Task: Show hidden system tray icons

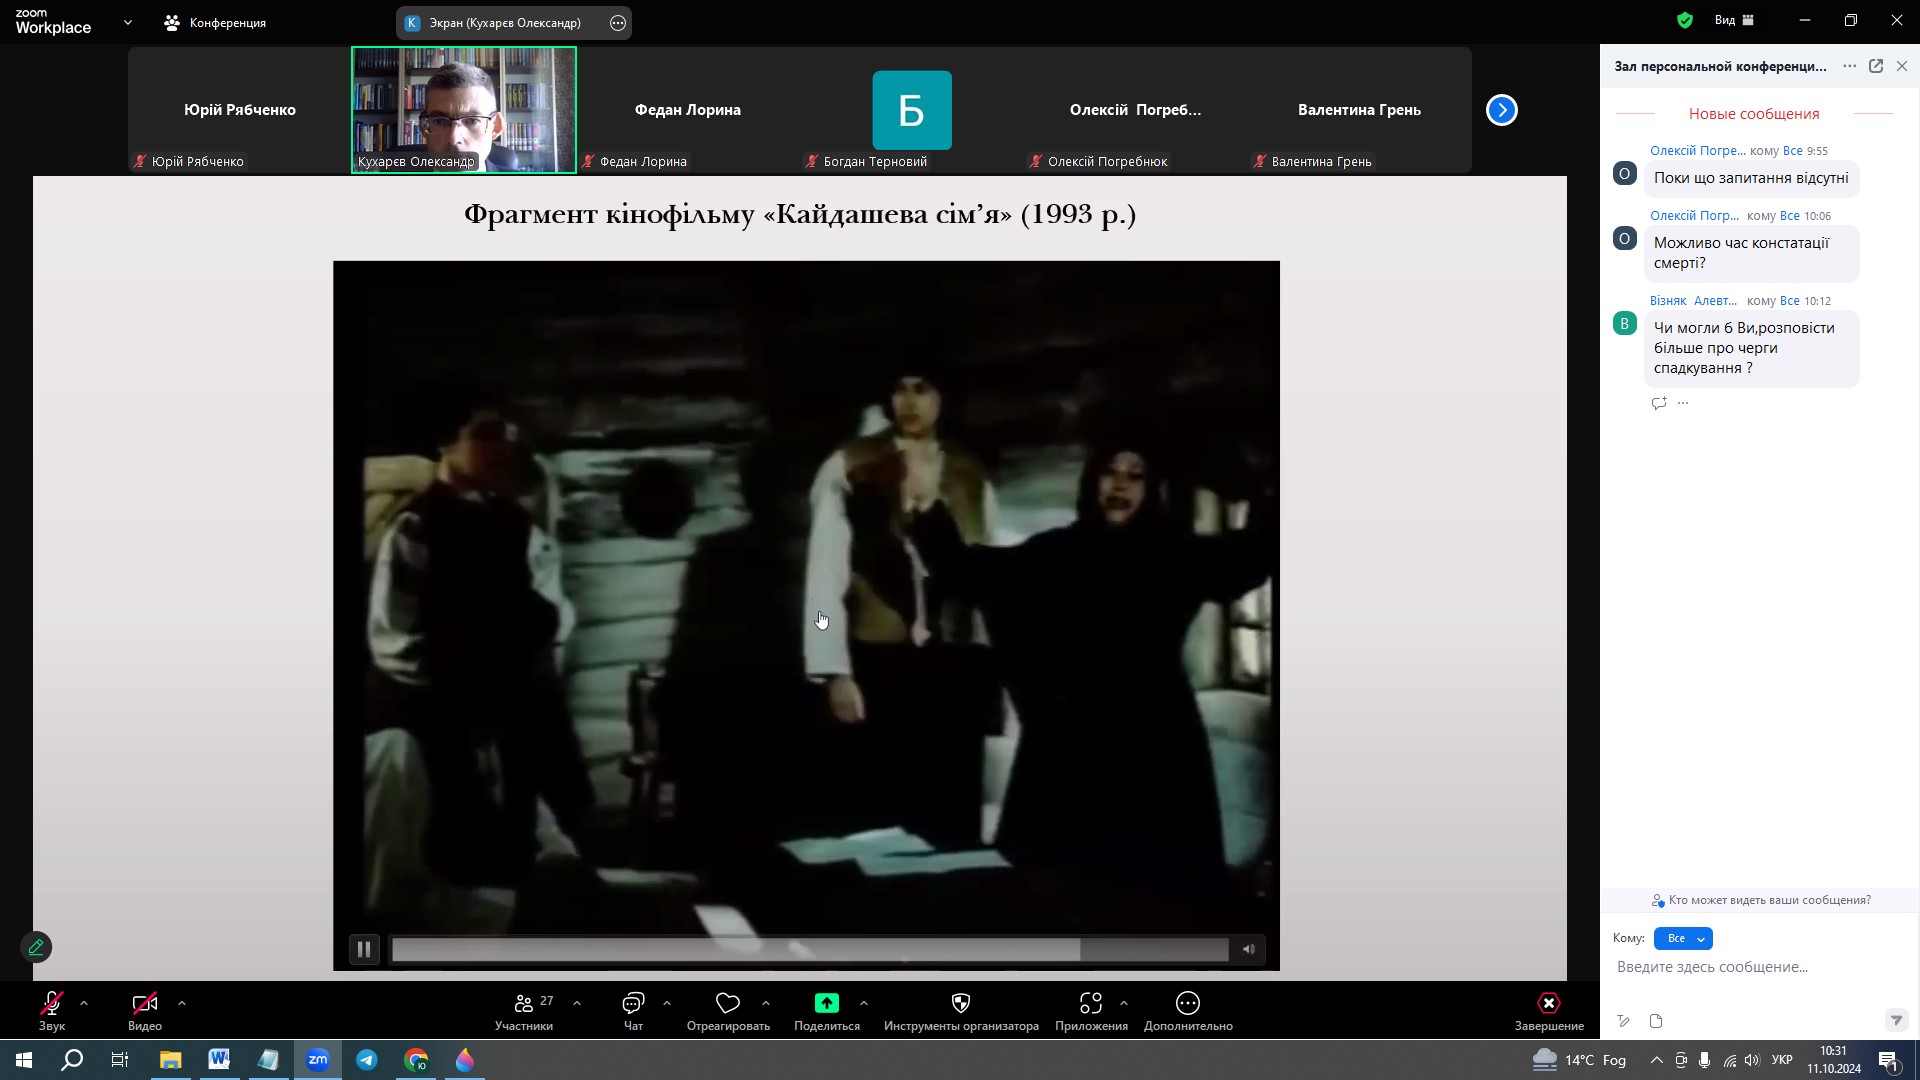Action: 1657,1060
